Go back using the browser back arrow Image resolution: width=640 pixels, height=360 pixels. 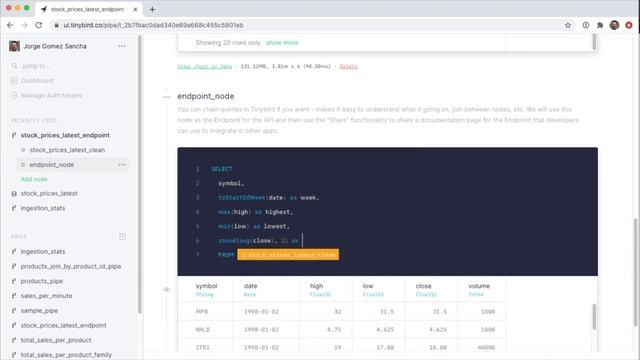pyautogui.click(x=10, y=25)
